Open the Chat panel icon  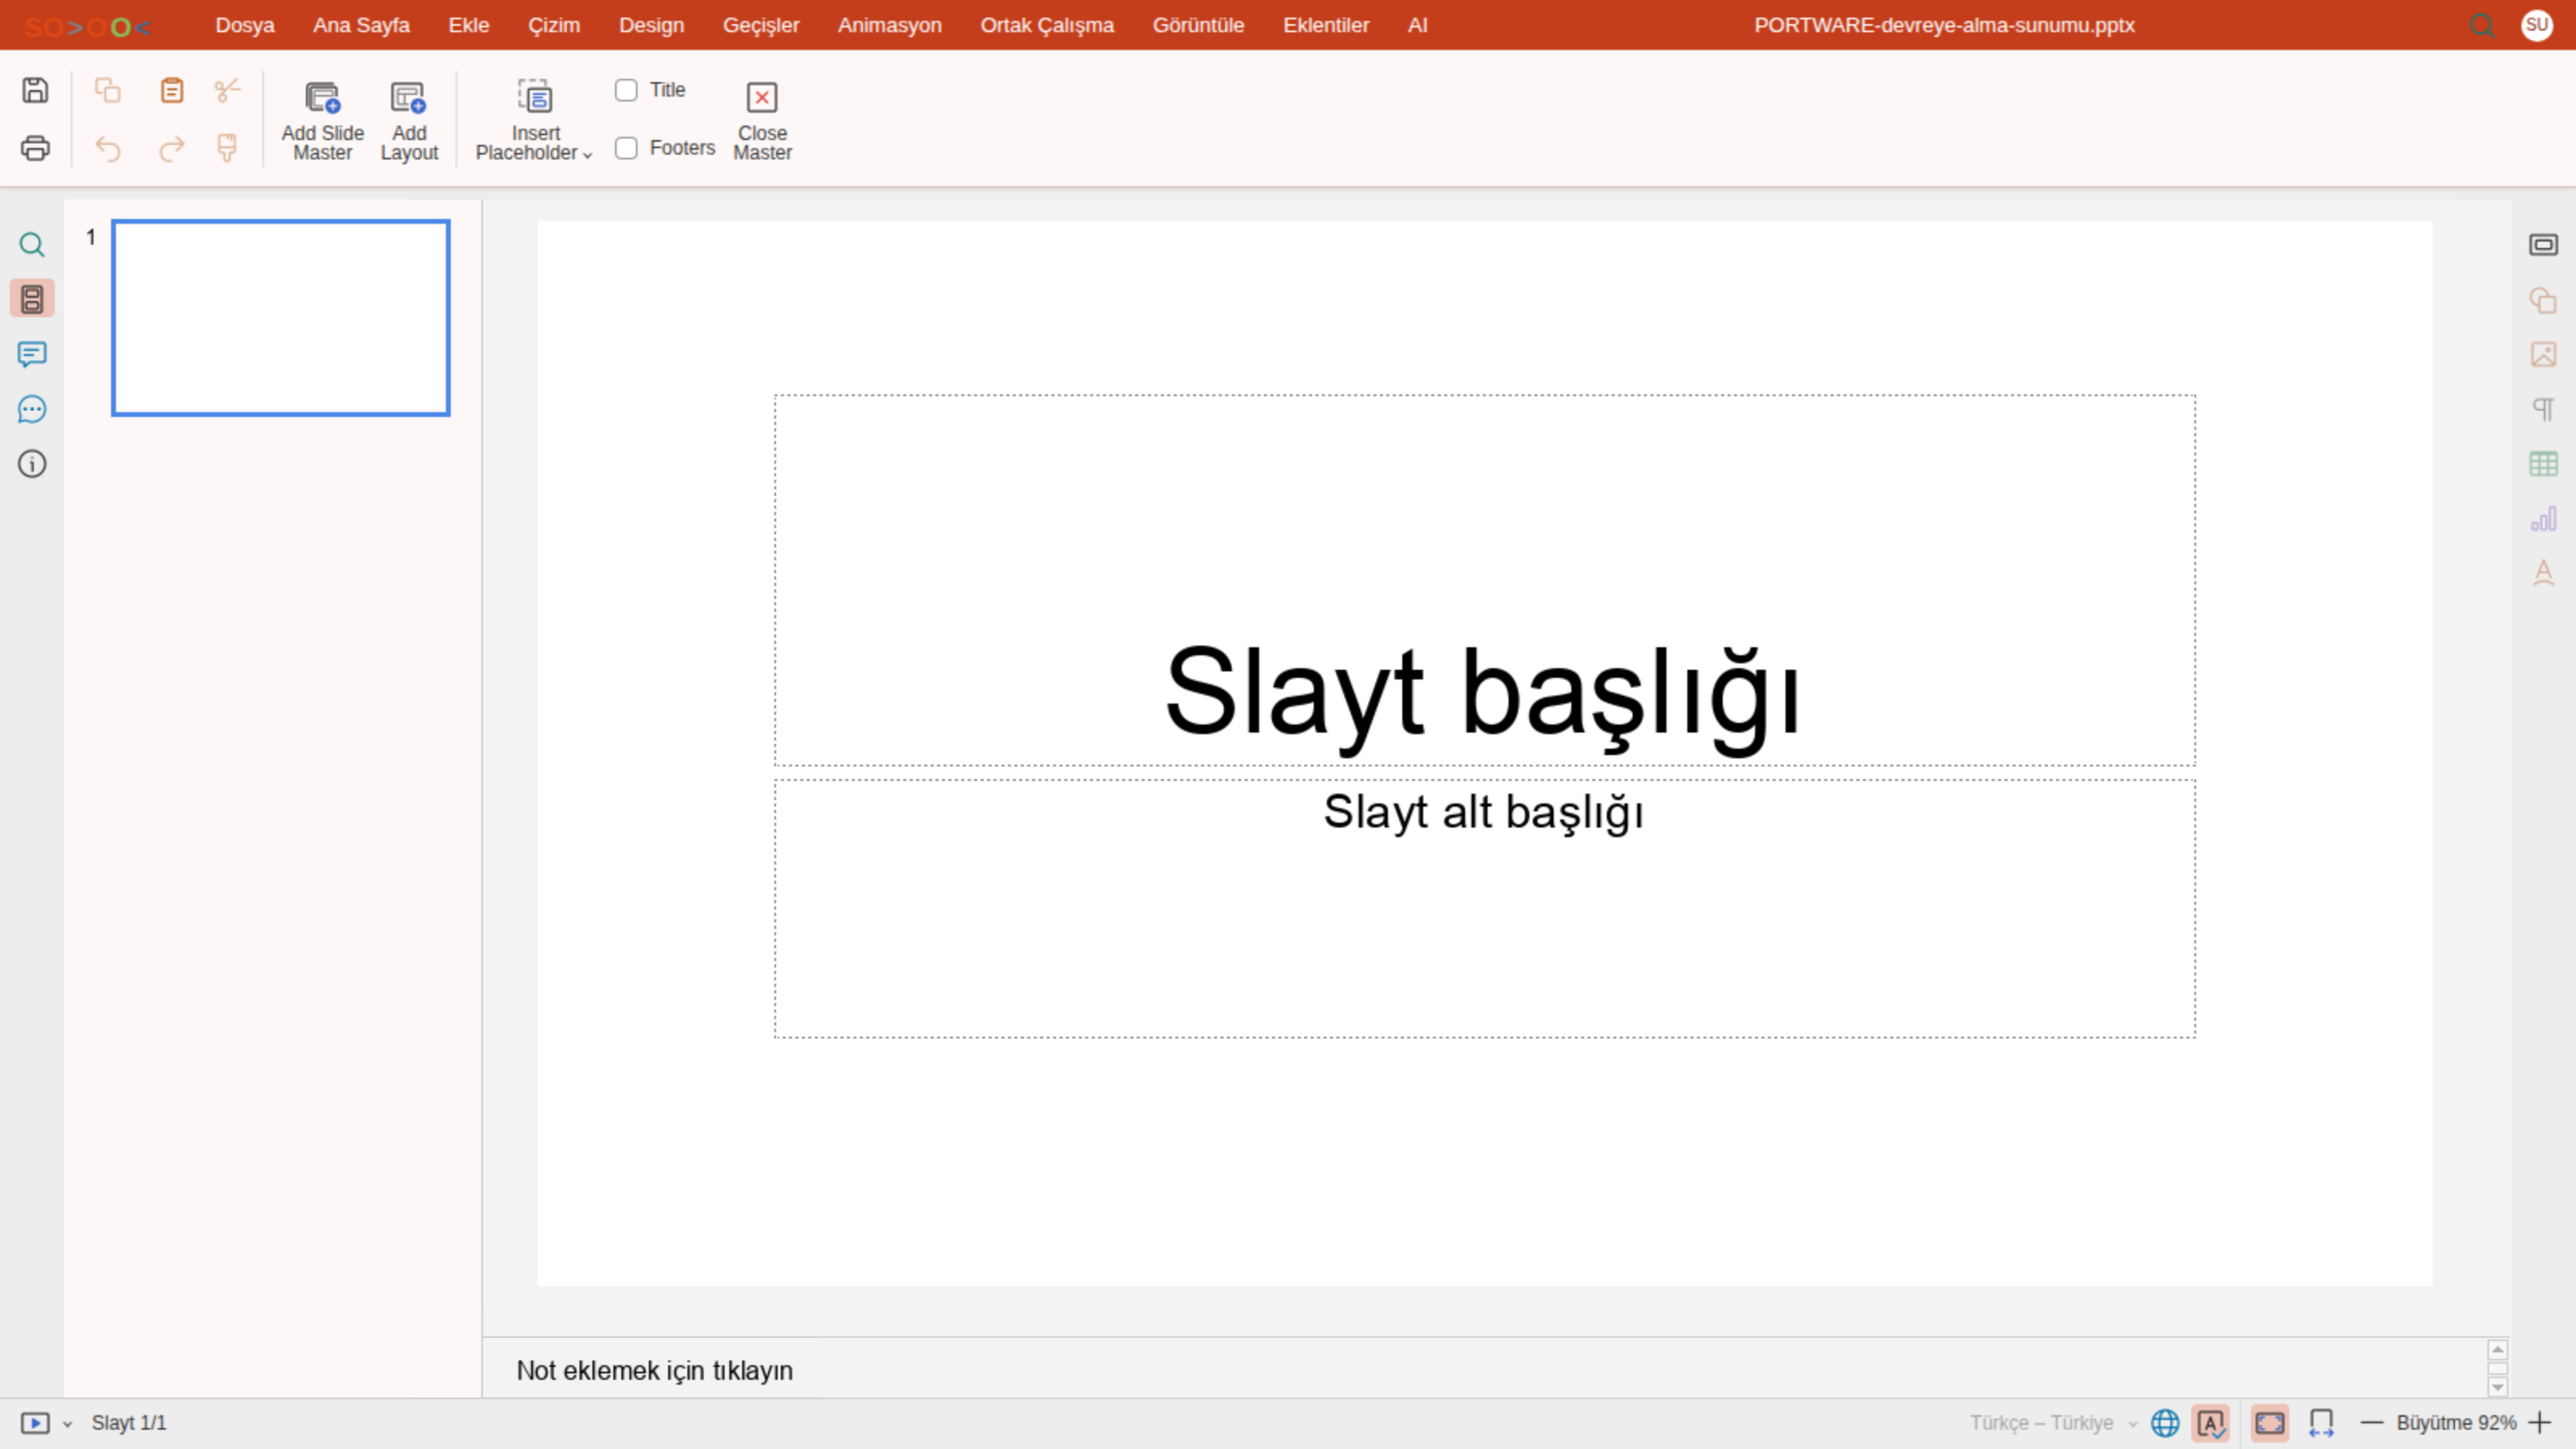click(32, 409)
